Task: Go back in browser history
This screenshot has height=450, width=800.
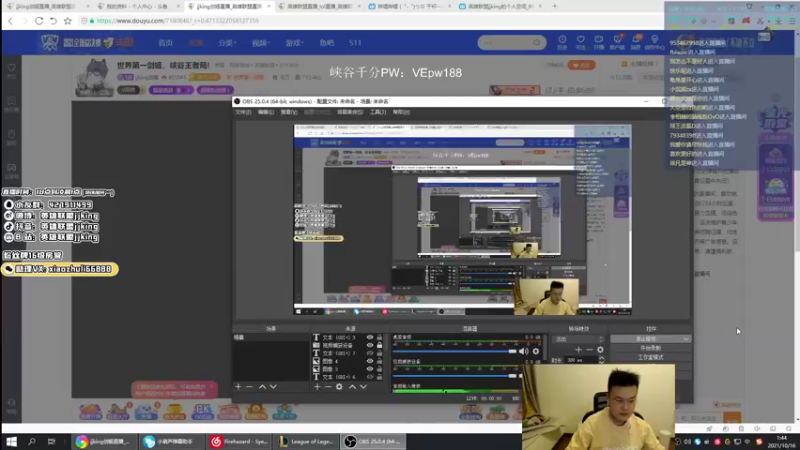Action: click(11, 21)
